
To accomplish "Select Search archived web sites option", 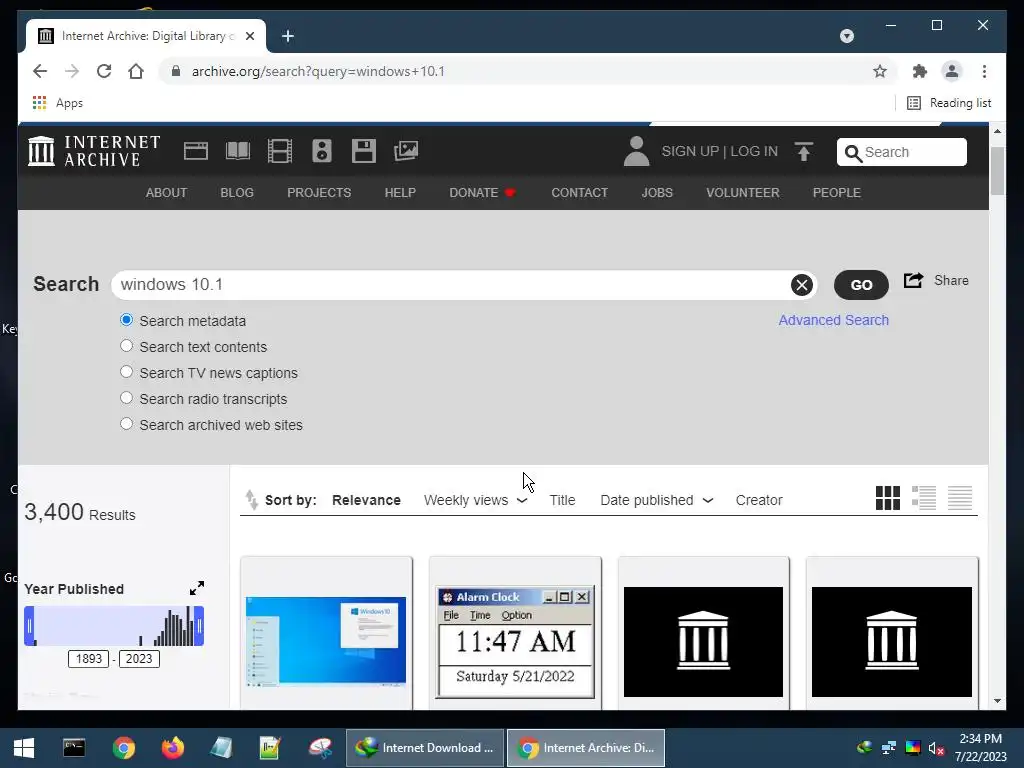I will click(127, 424).
